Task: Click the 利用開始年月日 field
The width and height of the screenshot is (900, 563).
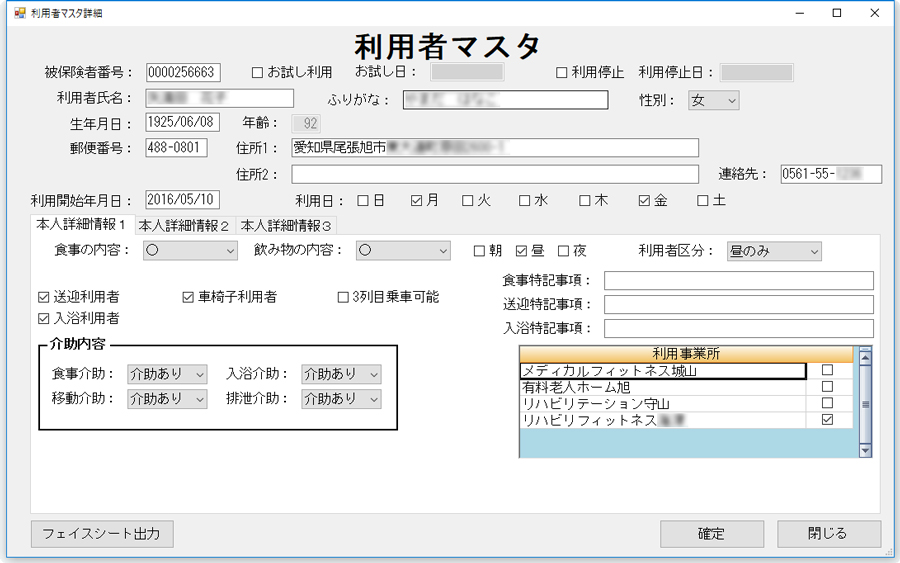Action: (183, 200)
